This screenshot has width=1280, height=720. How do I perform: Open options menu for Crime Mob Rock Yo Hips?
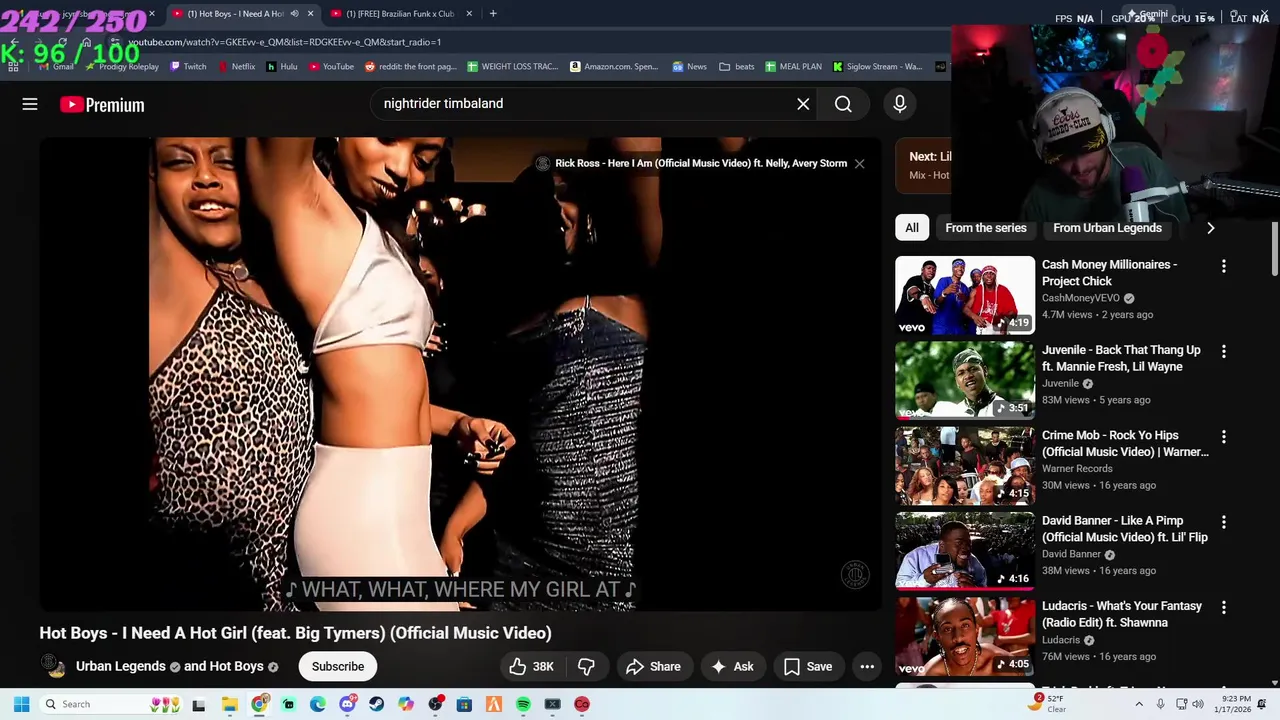click(x=1223, y=437)
